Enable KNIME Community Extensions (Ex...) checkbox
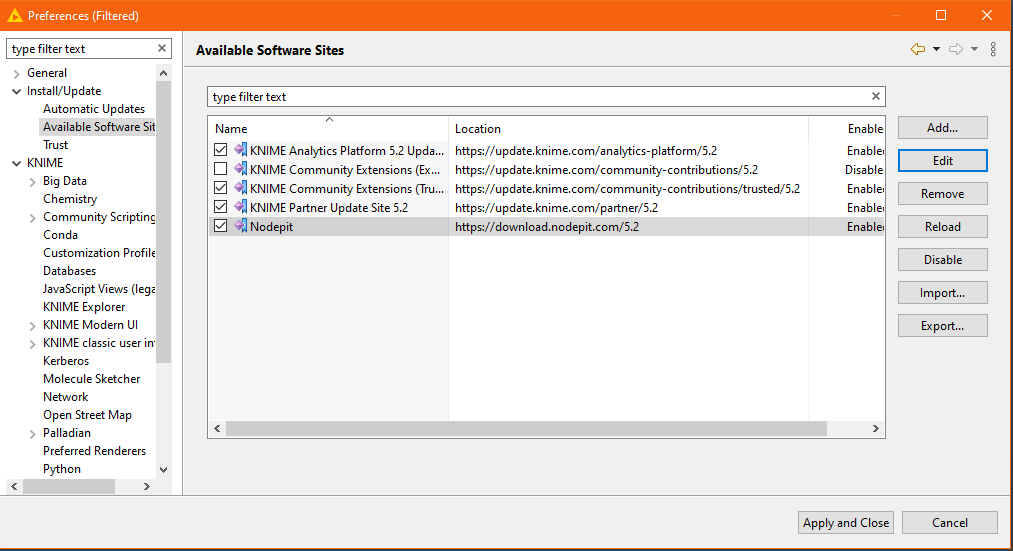The width and height of the screenshot is (1013, 551). [220, 169]
